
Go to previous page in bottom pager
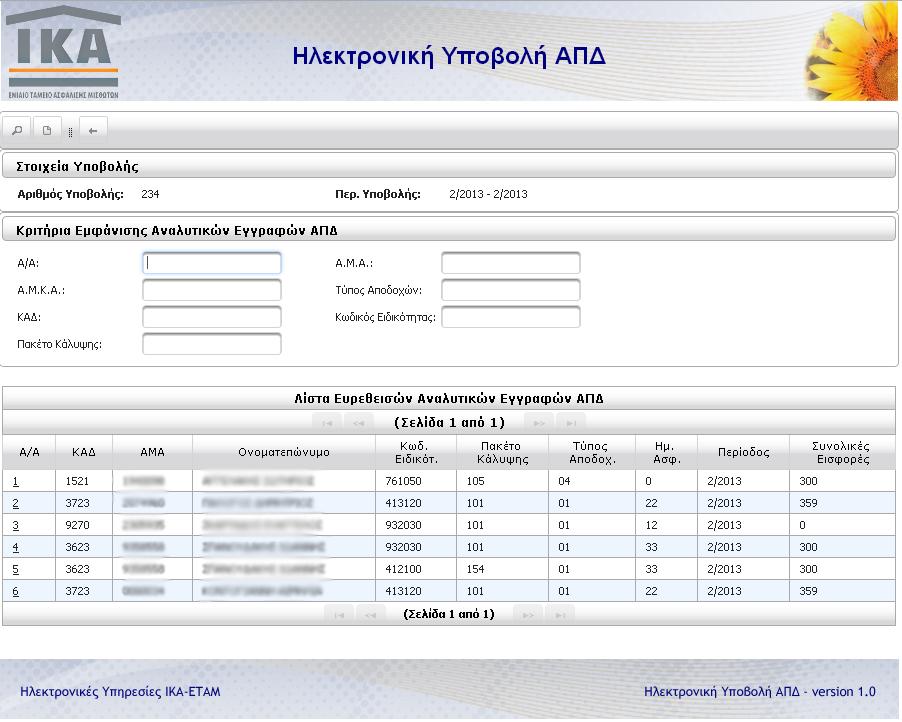coord(370,615)
